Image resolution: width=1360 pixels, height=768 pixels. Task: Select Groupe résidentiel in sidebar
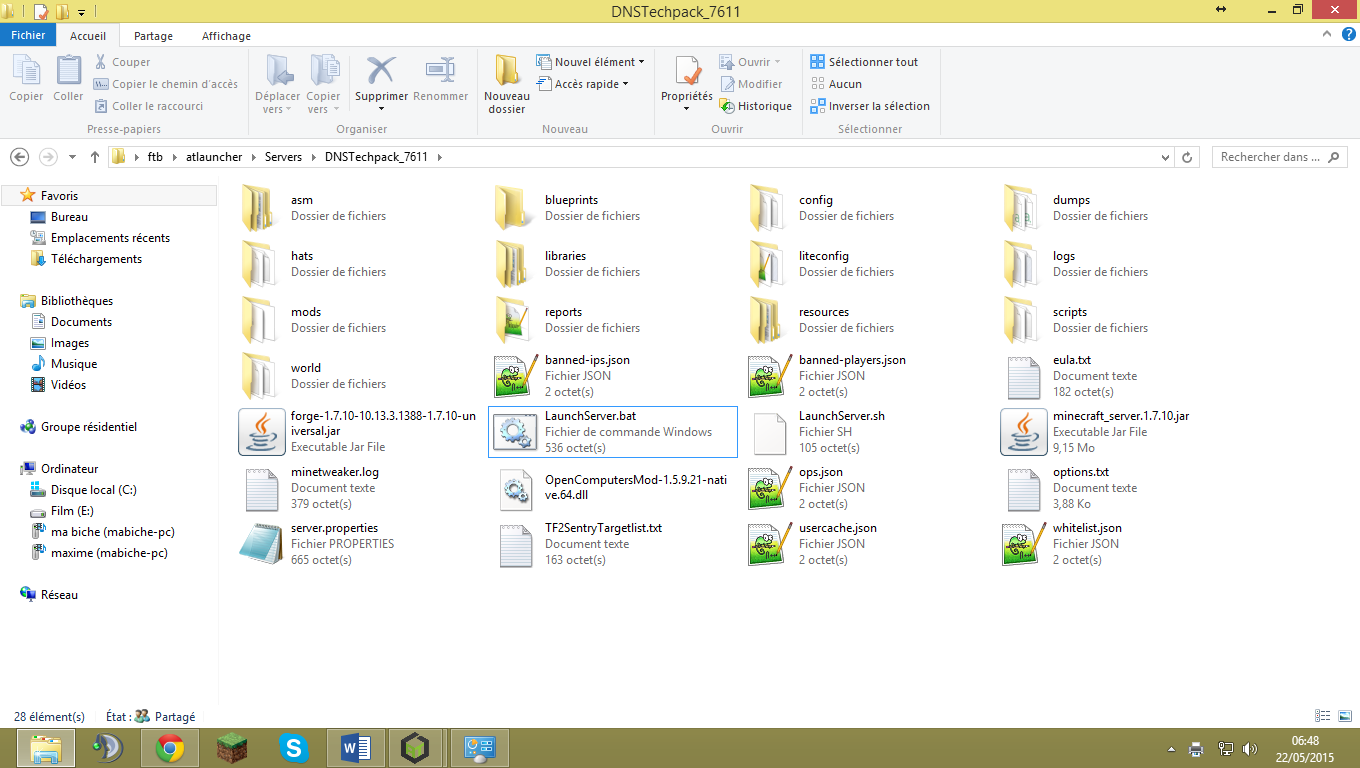[88, 427]
